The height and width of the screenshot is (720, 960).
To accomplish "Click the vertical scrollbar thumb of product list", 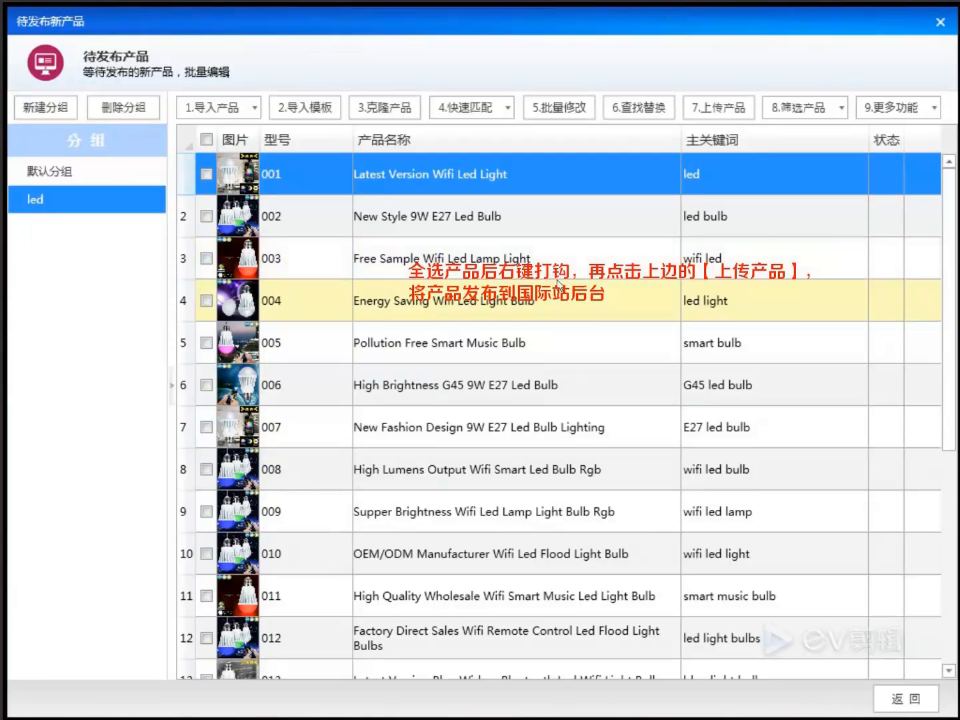I will tap(948, 309).
